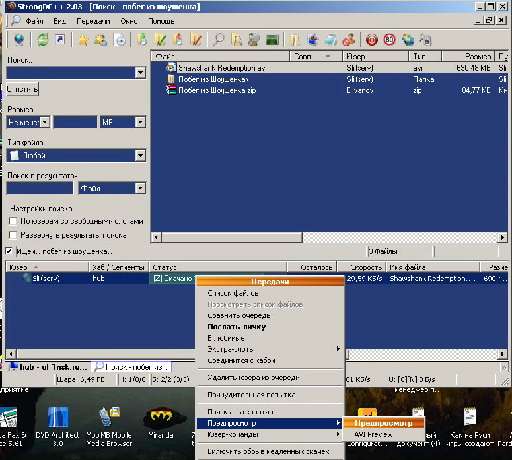The height and width of the screenshot is (460, 512).
Task: Open the 'Файл' search-in-results dropdown
Action: (140, 188)
